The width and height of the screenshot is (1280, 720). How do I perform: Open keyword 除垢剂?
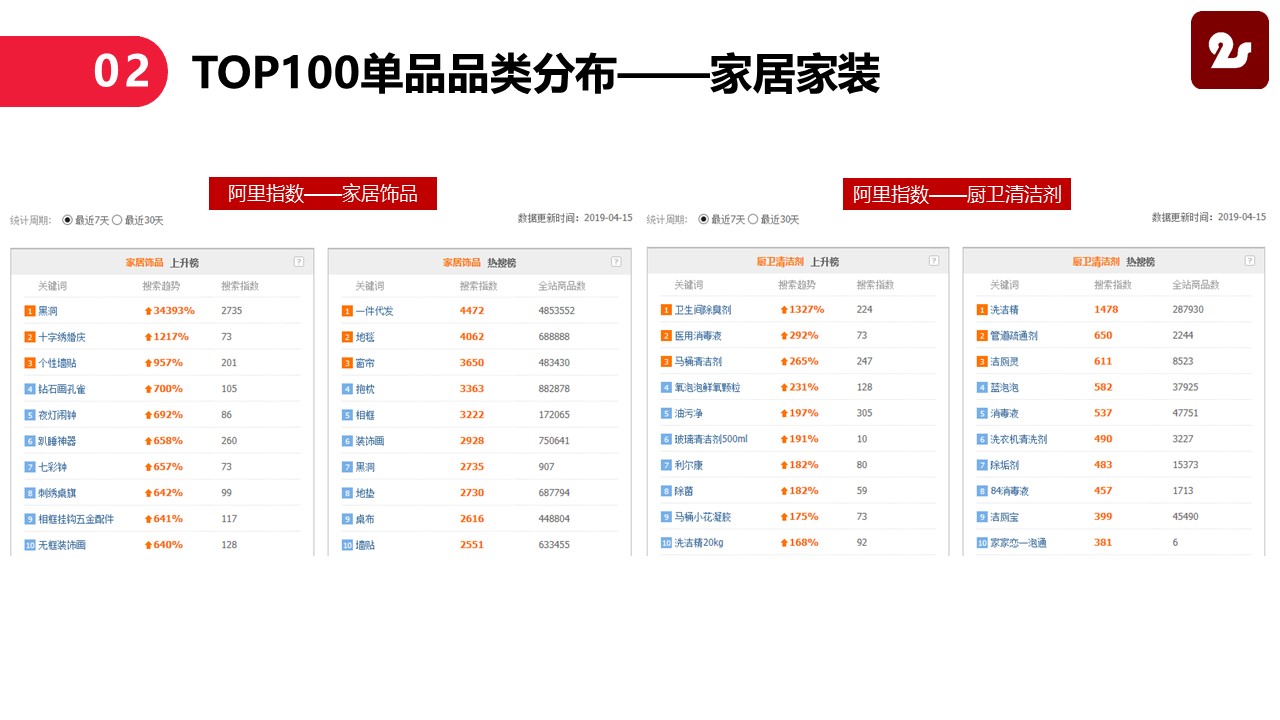tap(1004, 466)
